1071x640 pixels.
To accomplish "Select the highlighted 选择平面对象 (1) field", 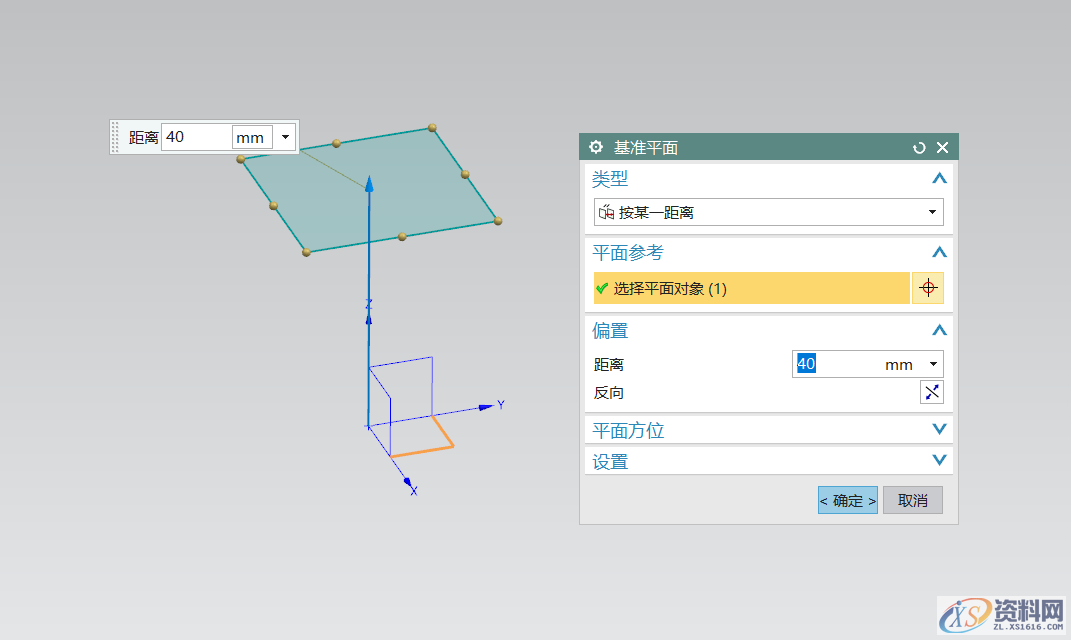I will click(x=750, y=288).
